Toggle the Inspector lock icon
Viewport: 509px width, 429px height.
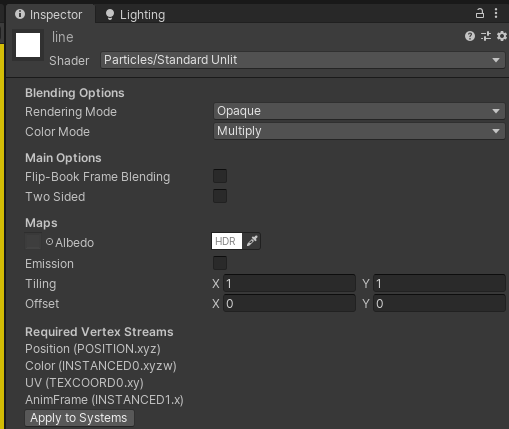[480, 14]
